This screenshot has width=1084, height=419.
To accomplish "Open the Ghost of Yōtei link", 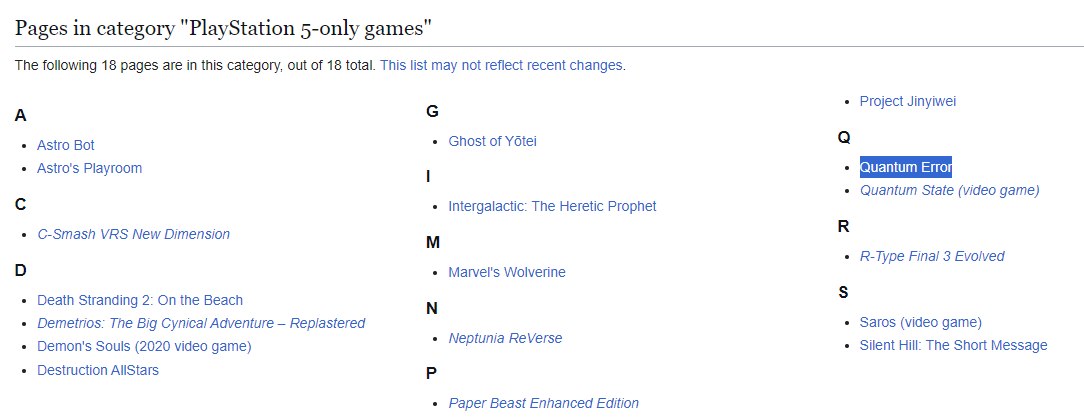I will coord(492,141).
